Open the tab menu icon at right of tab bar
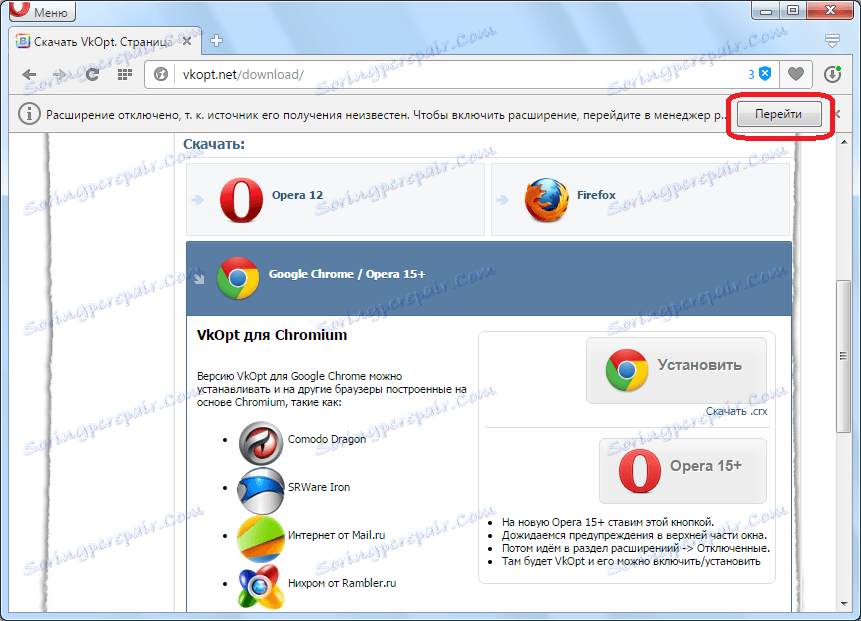The width and height of the screenshot is (861, 621). pyautogui.click(x=832, y=41)
